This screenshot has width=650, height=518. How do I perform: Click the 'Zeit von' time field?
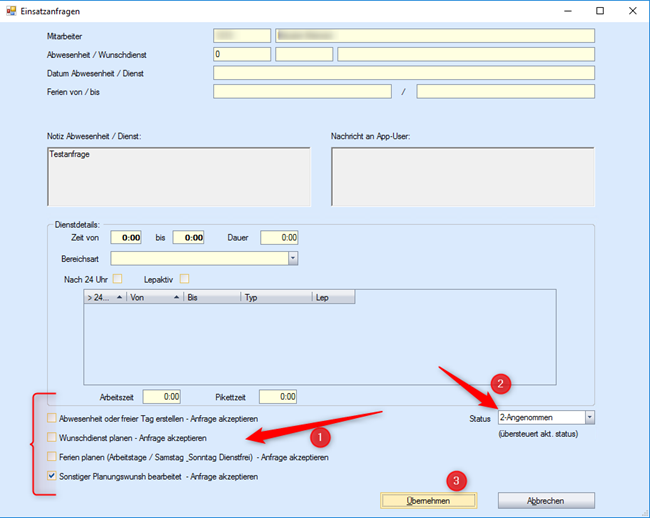[x=130, y=238]
